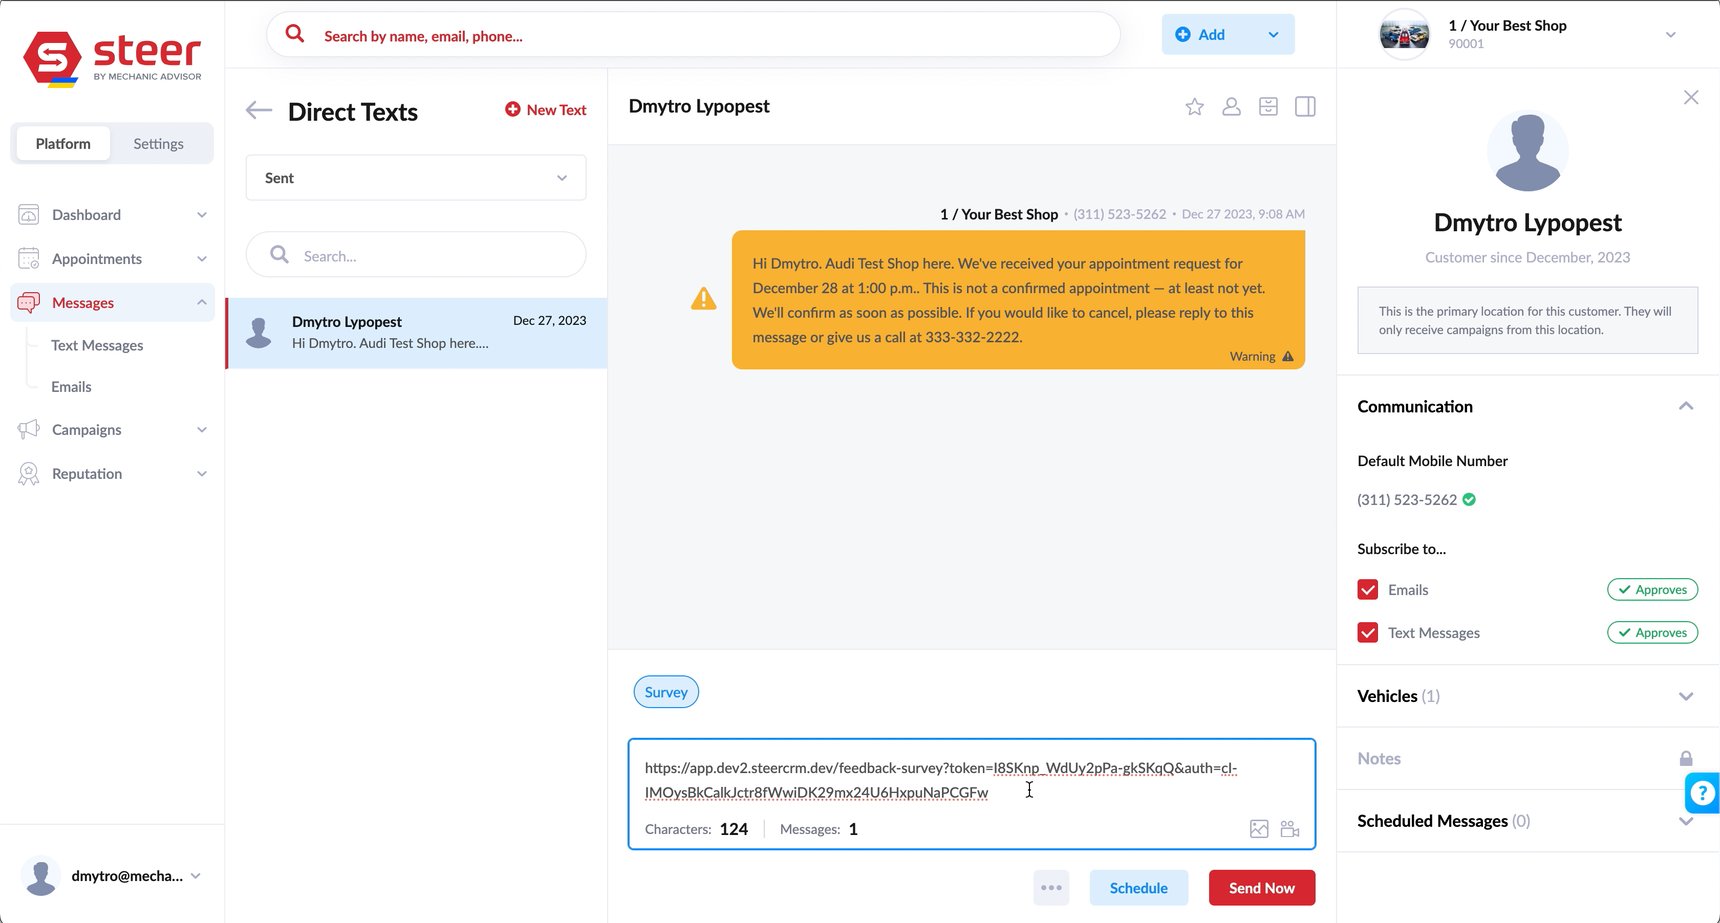
Task: Select the Campaigns megaphone icon in sidebar
Action: [29, 429]
